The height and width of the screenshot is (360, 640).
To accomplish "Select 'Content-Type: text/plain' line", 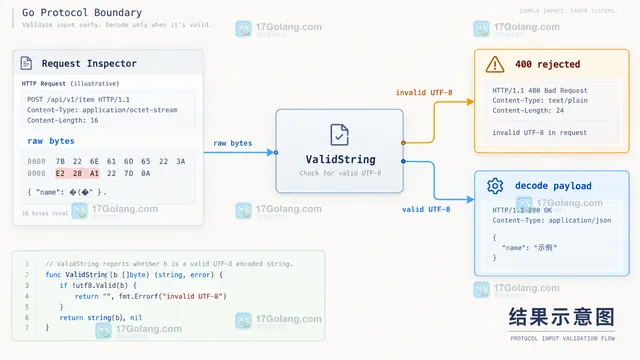I will coord(540,100).
